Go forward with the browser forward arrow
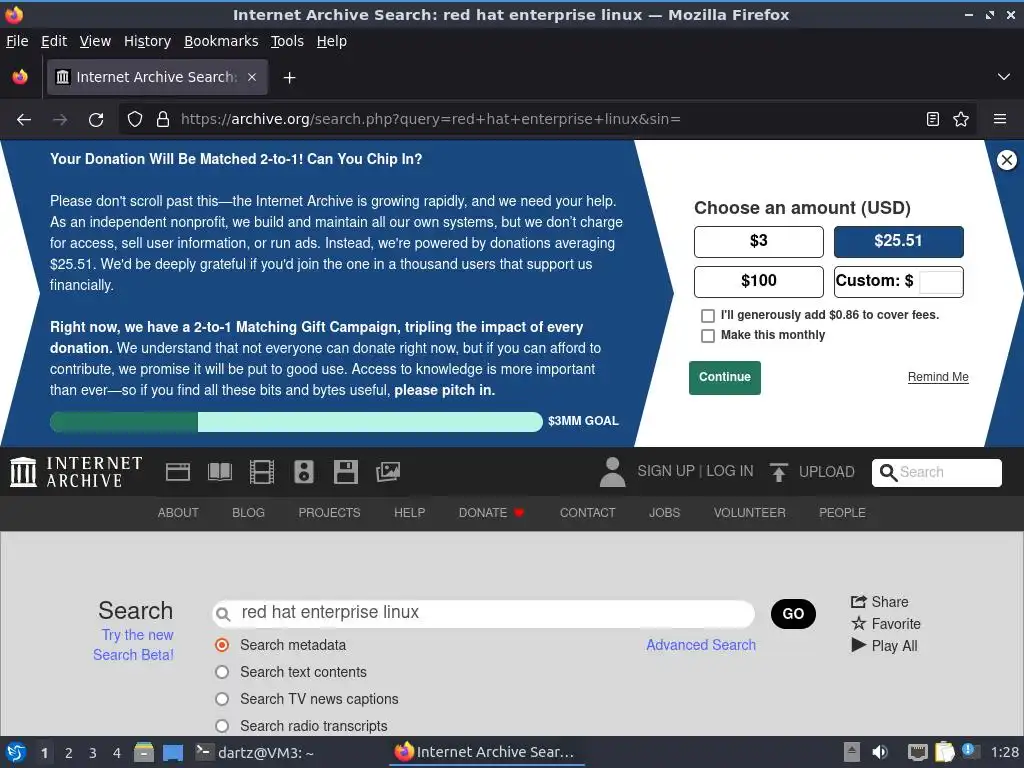 tap(60, 120)
